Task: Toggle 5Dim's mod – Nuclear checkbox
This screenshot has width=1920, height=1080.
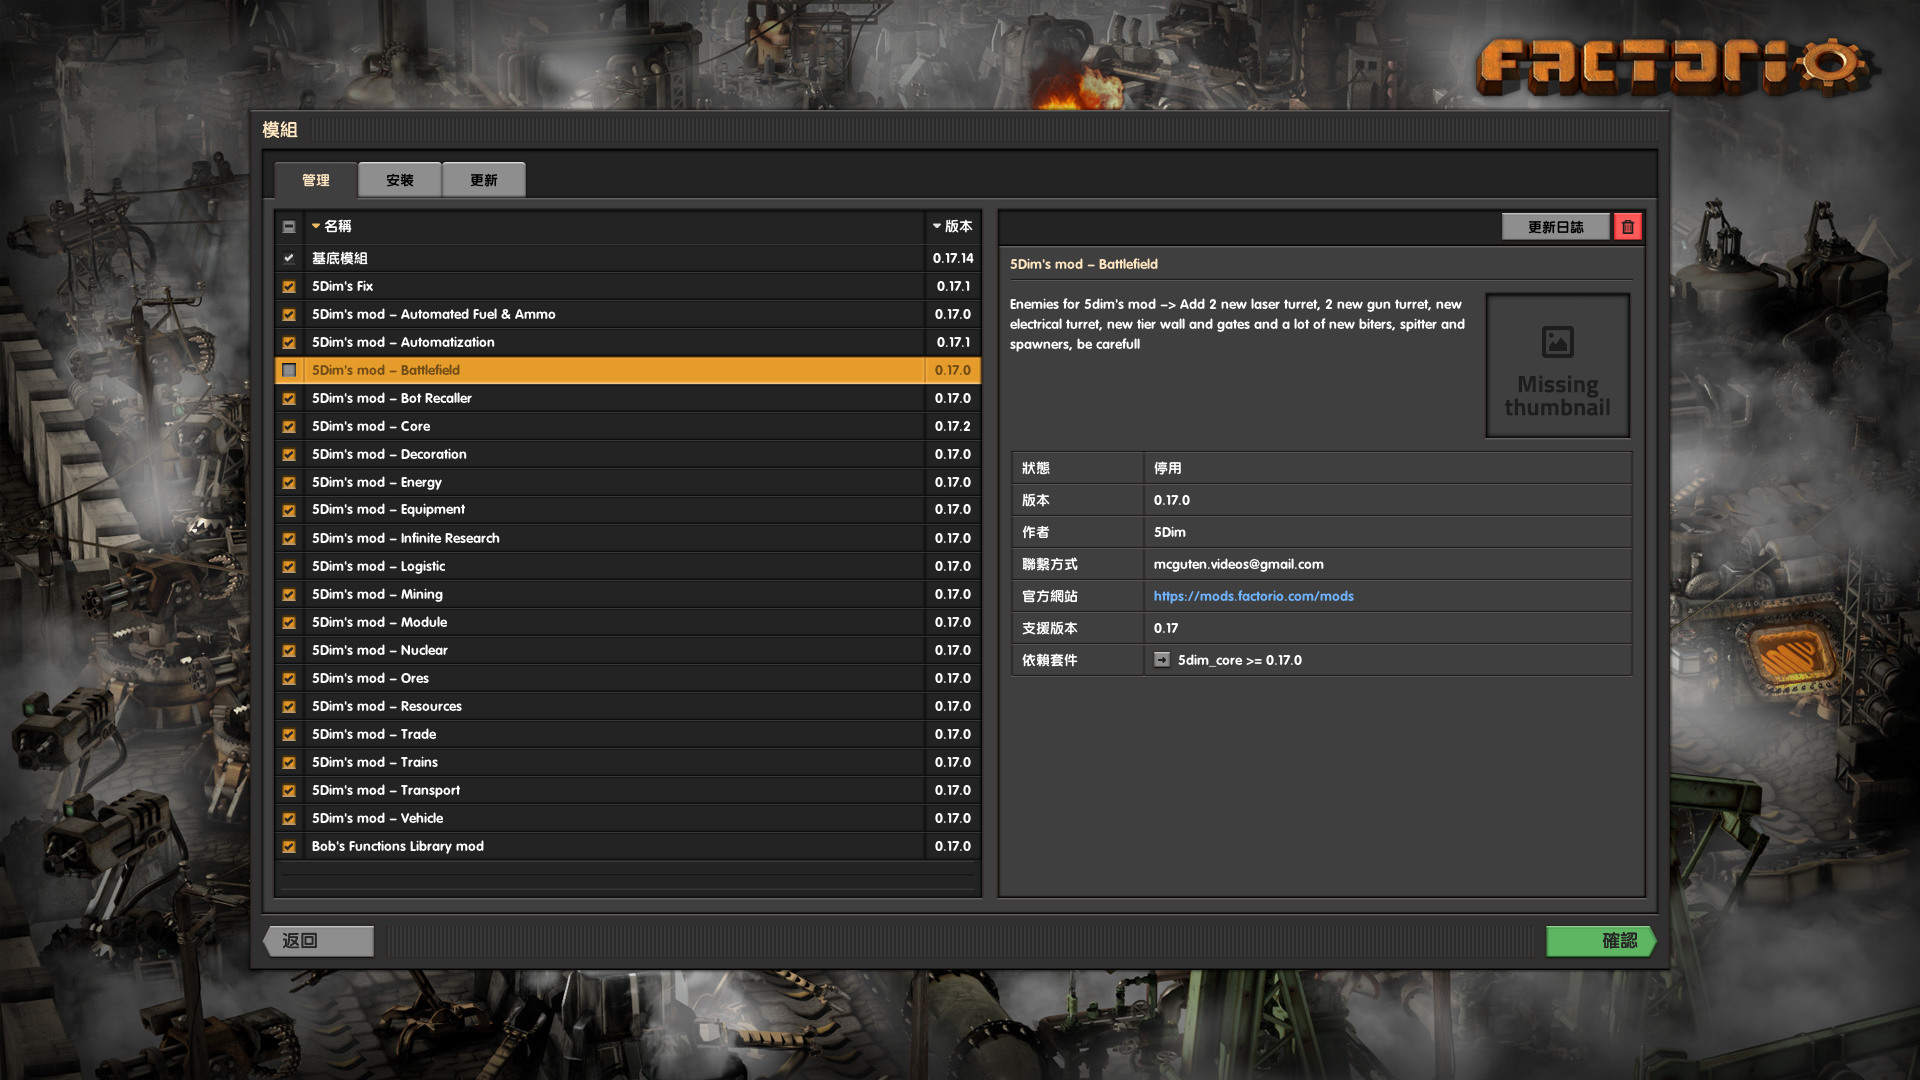Action: 289,650
